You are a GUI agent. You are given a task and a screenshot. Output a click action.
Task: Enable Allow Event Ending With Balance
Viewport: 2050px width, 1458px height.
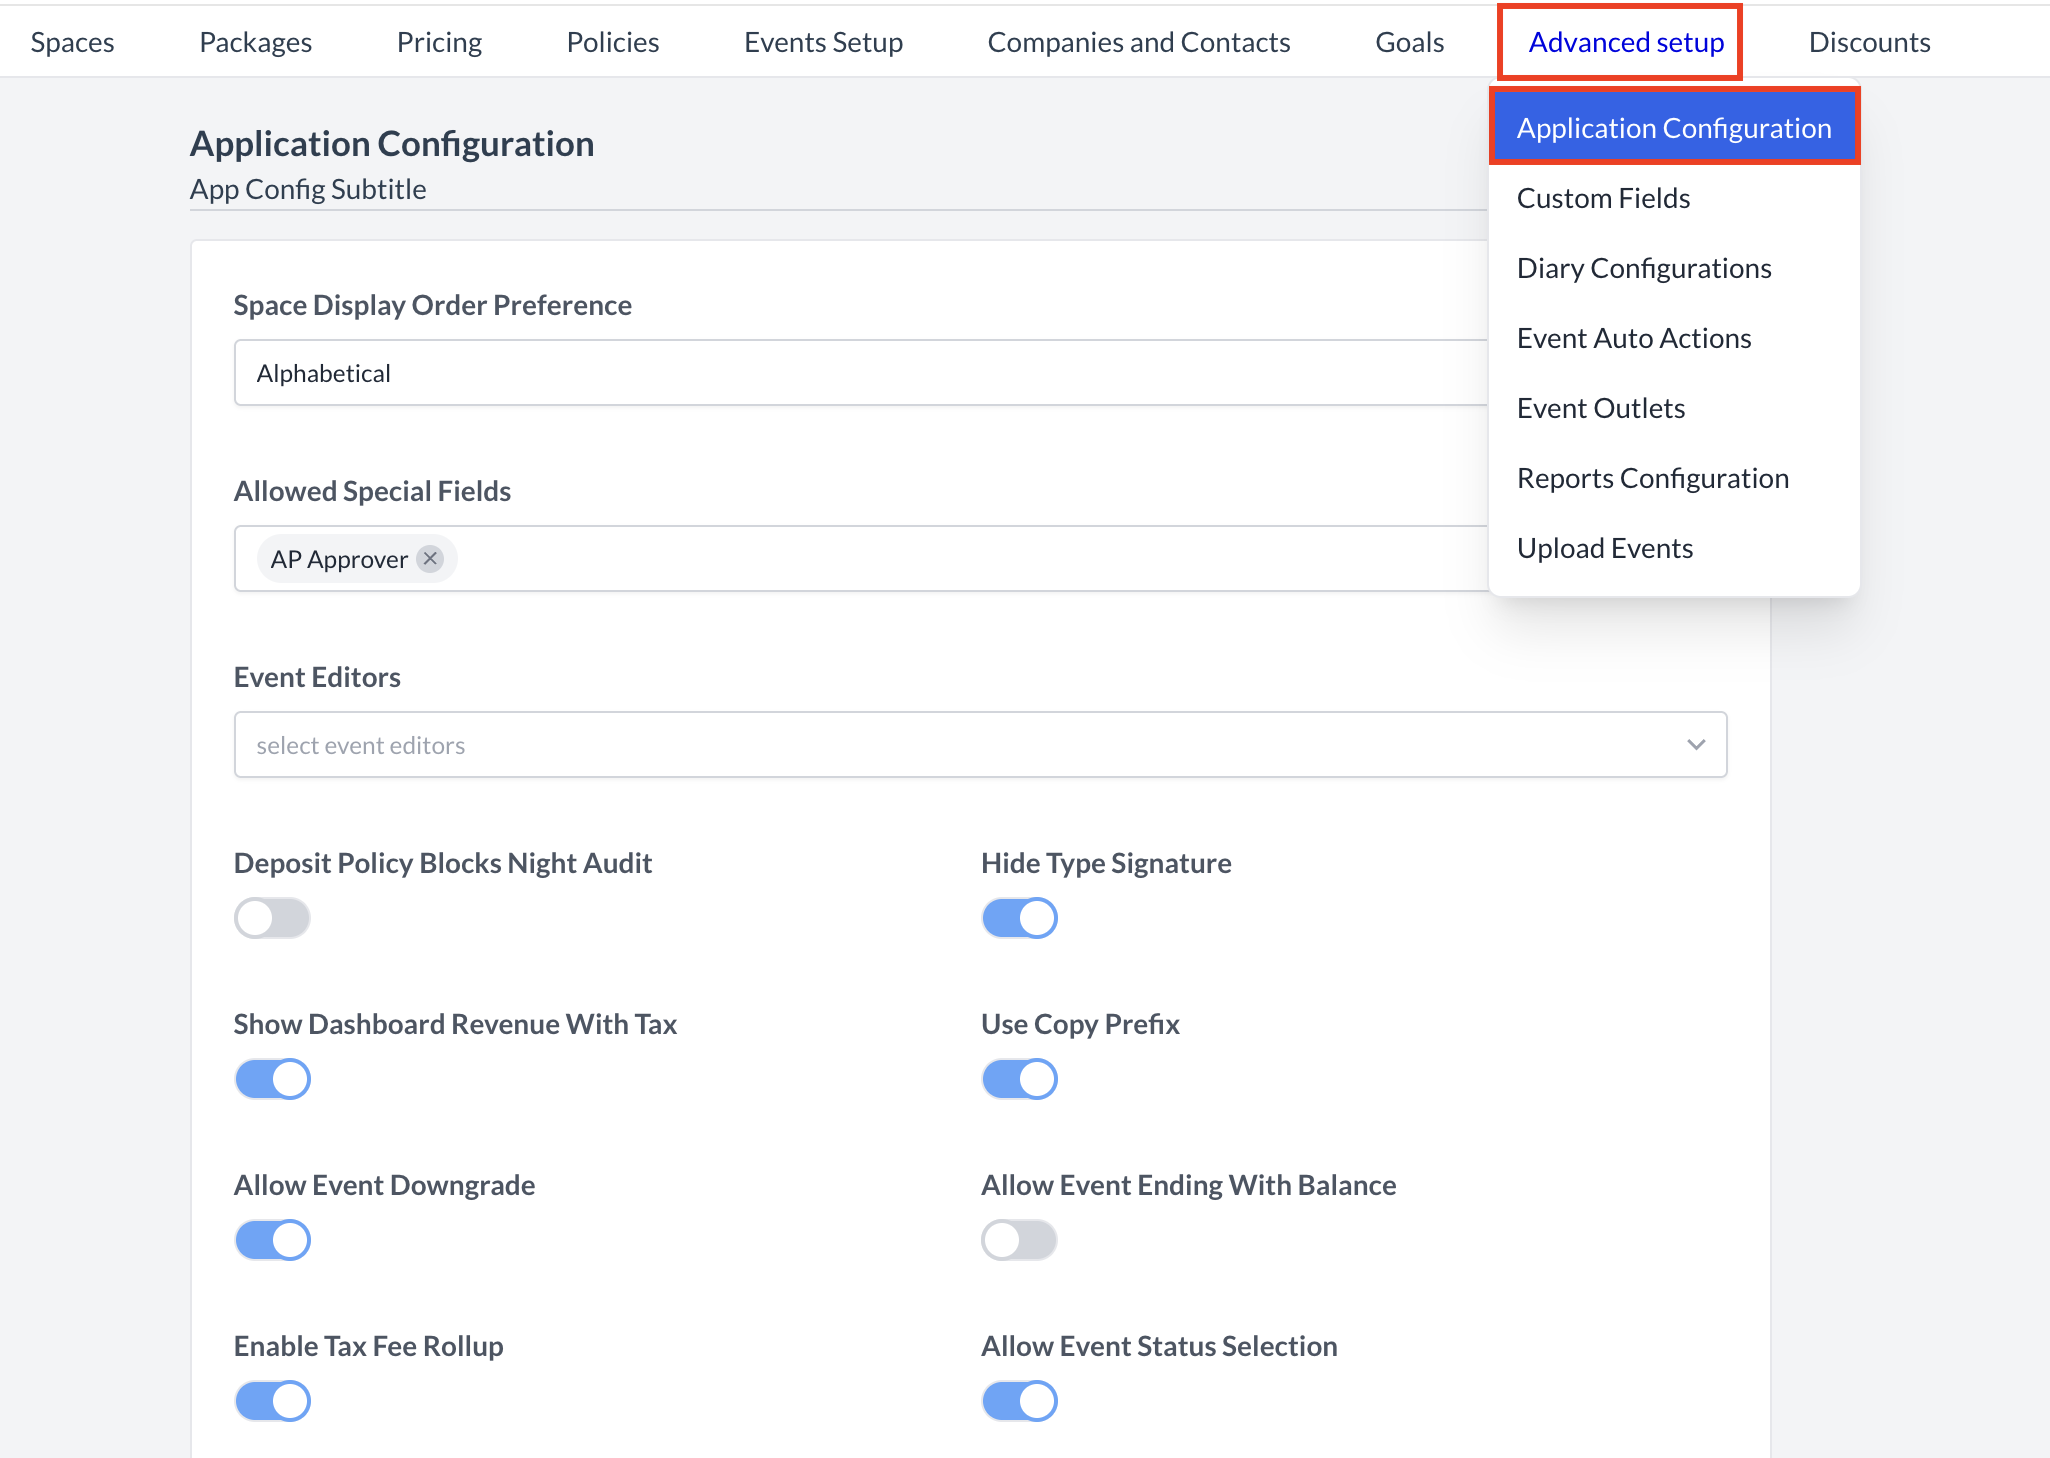1019,1239
